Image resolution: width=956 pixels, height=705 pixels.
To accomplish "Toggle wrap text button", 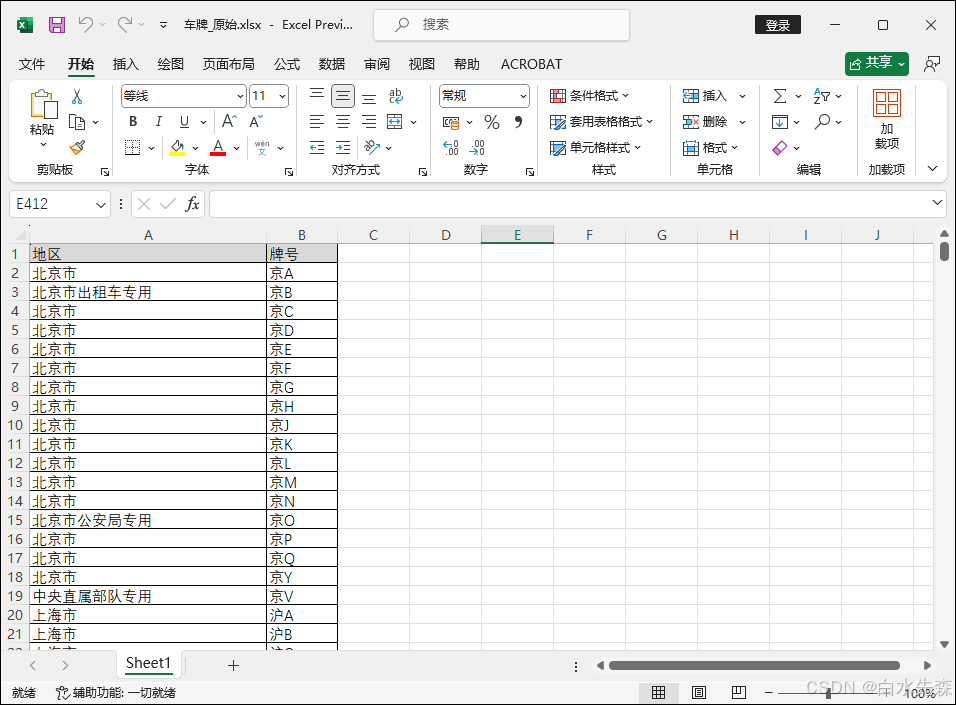I will coord(396,96).
